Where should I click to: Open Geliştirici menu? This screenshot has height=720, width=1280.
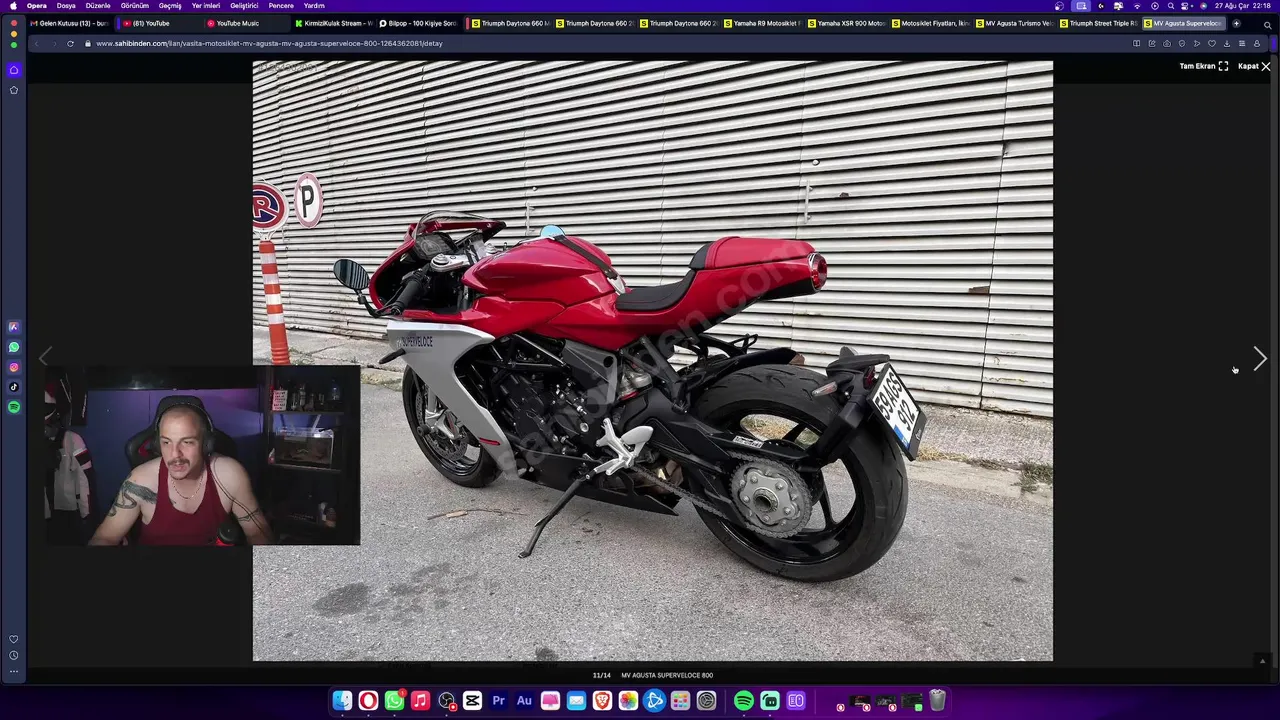pos(244,6)
